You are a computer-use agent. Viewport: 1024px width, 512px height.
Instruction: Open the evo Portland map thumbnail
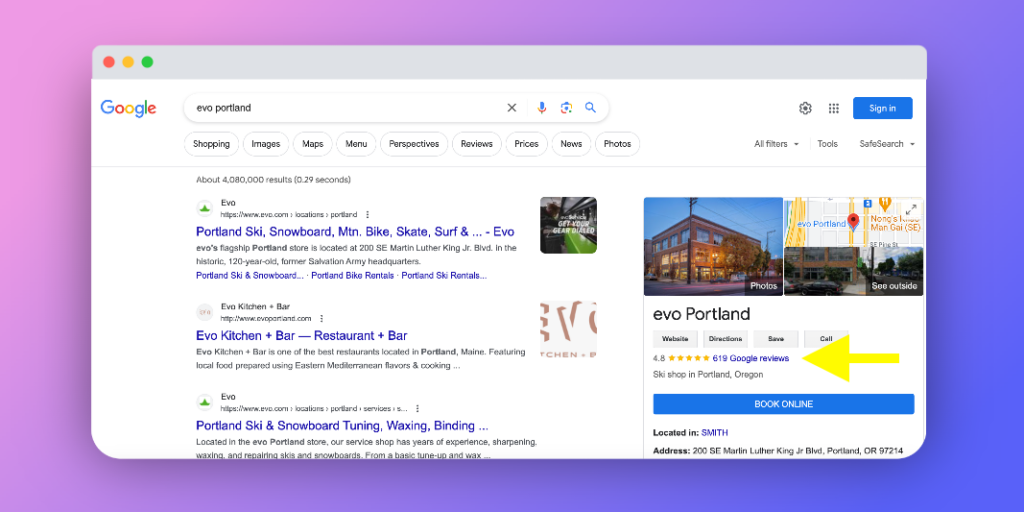coord(854,221)
